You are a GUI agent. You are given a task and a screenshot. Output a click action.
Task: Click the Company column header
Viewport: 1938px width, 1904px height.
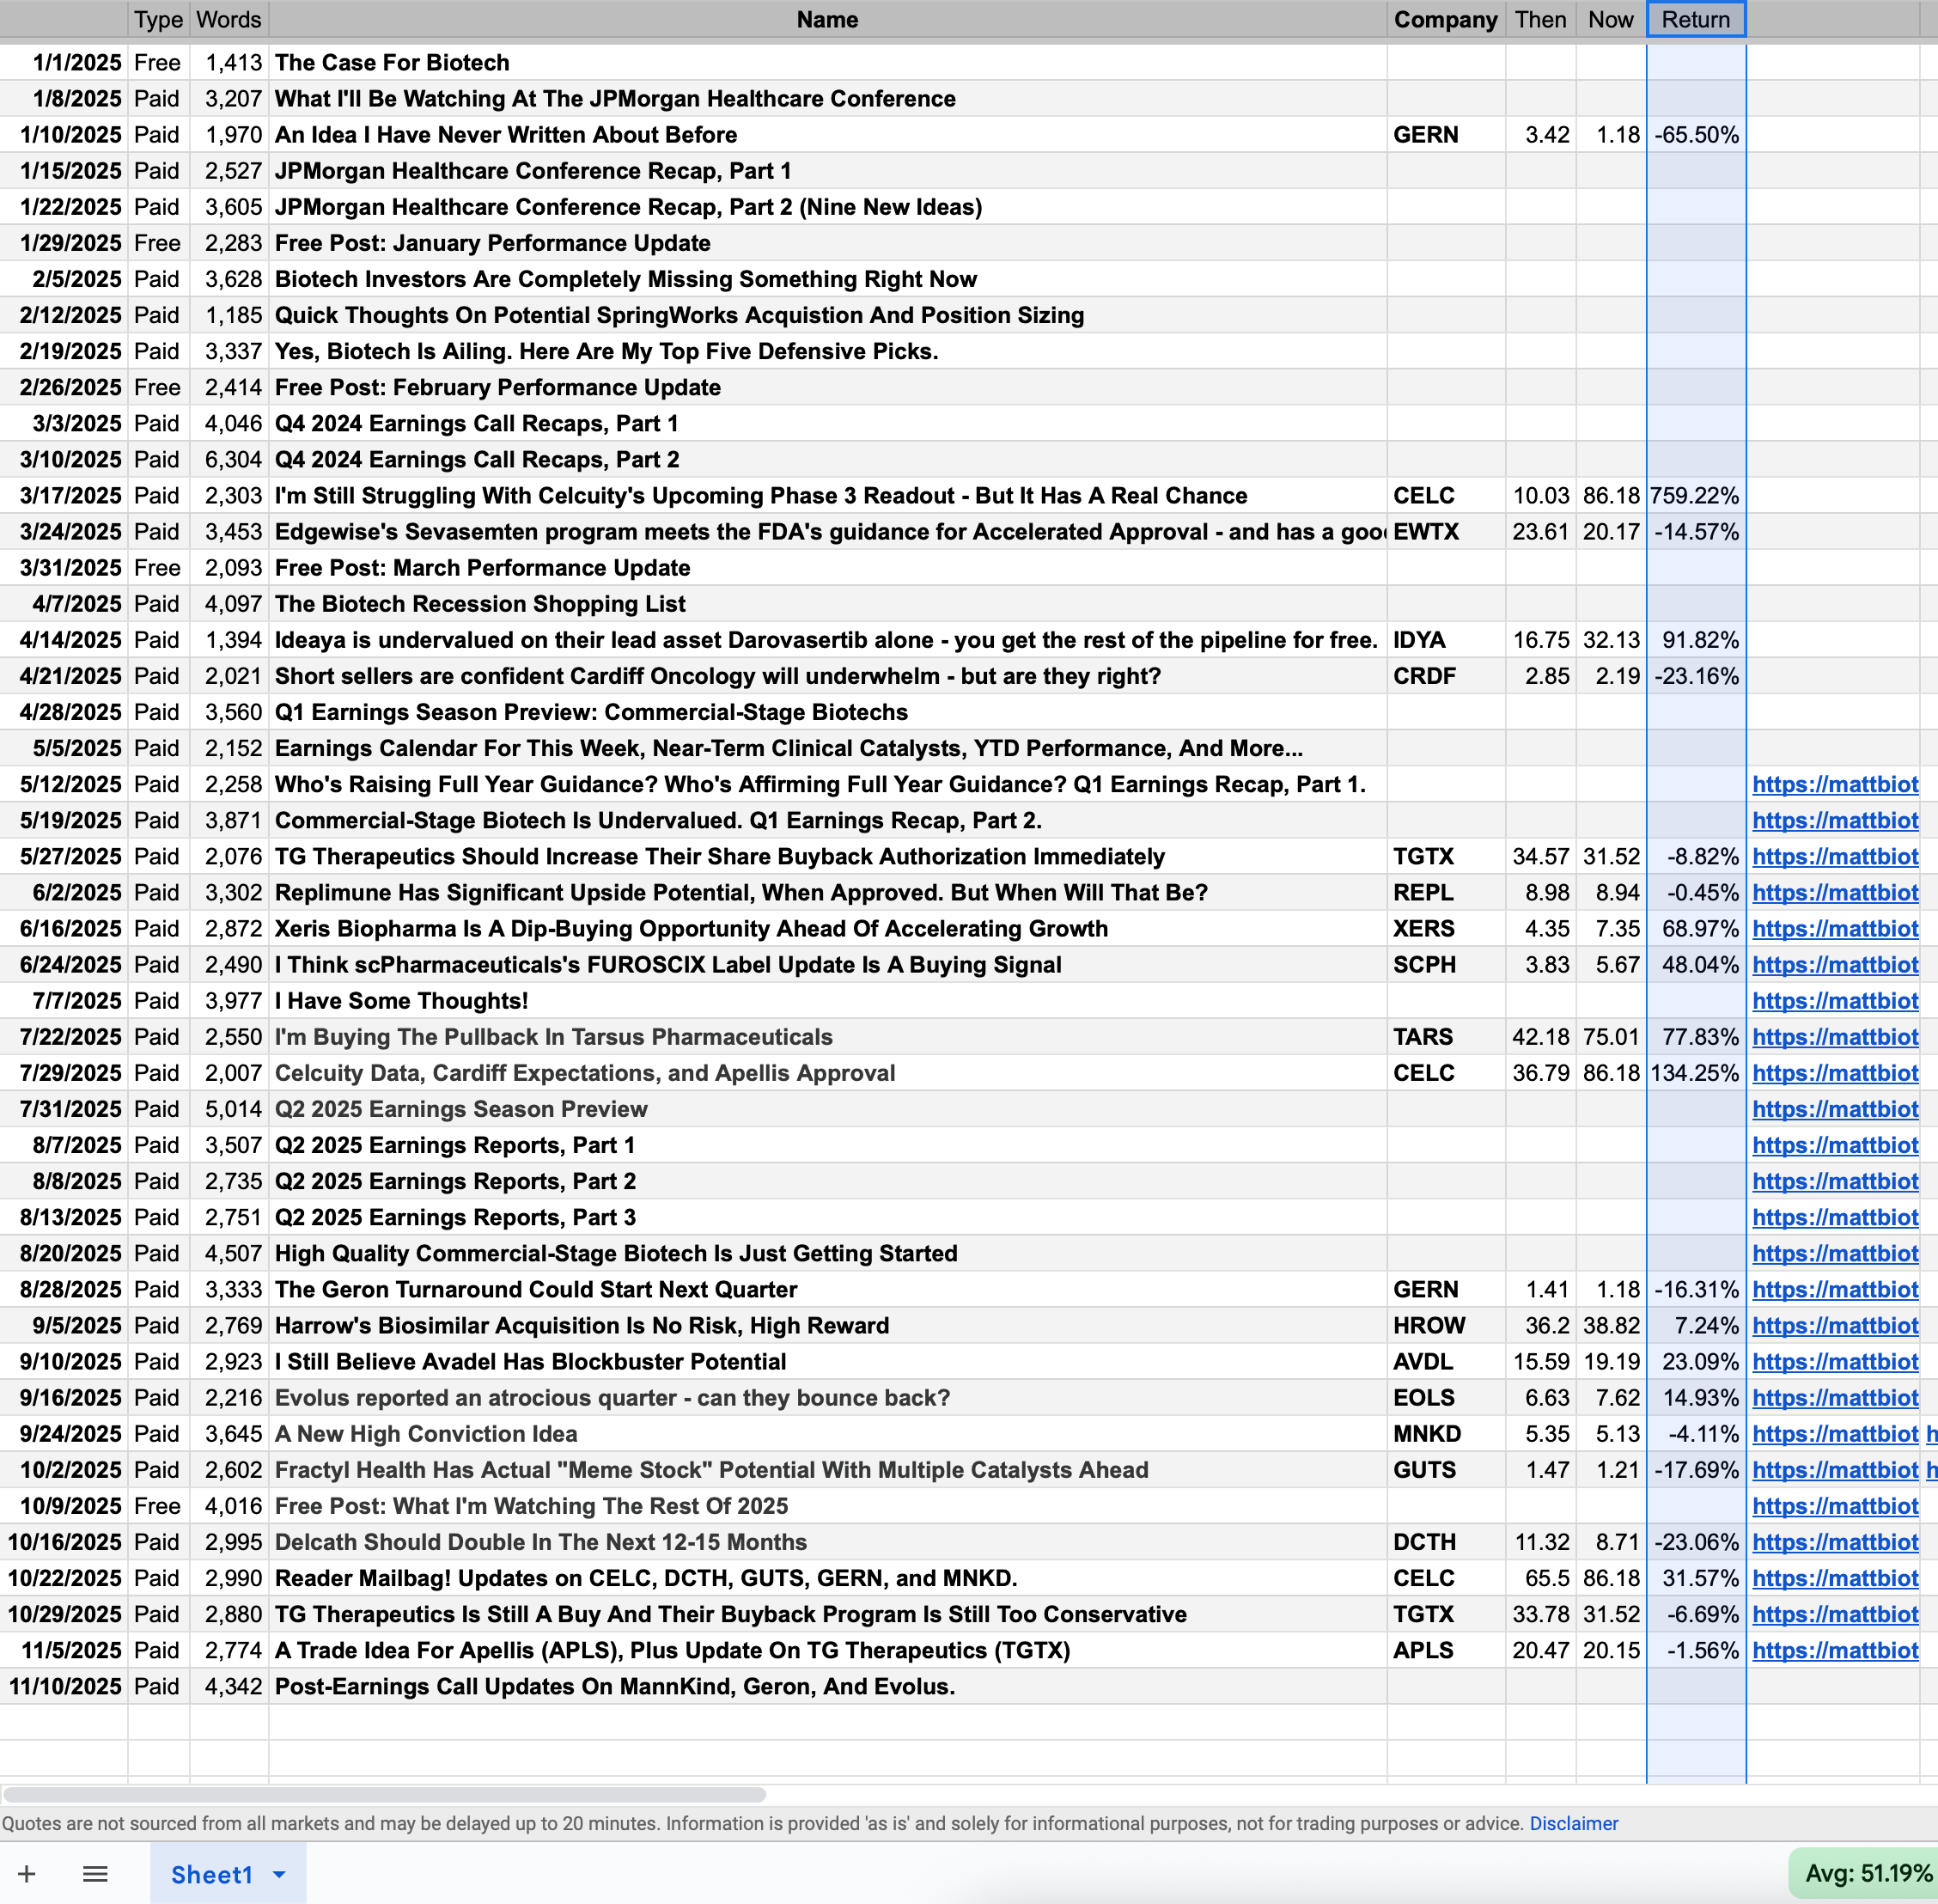(1445, 20)
